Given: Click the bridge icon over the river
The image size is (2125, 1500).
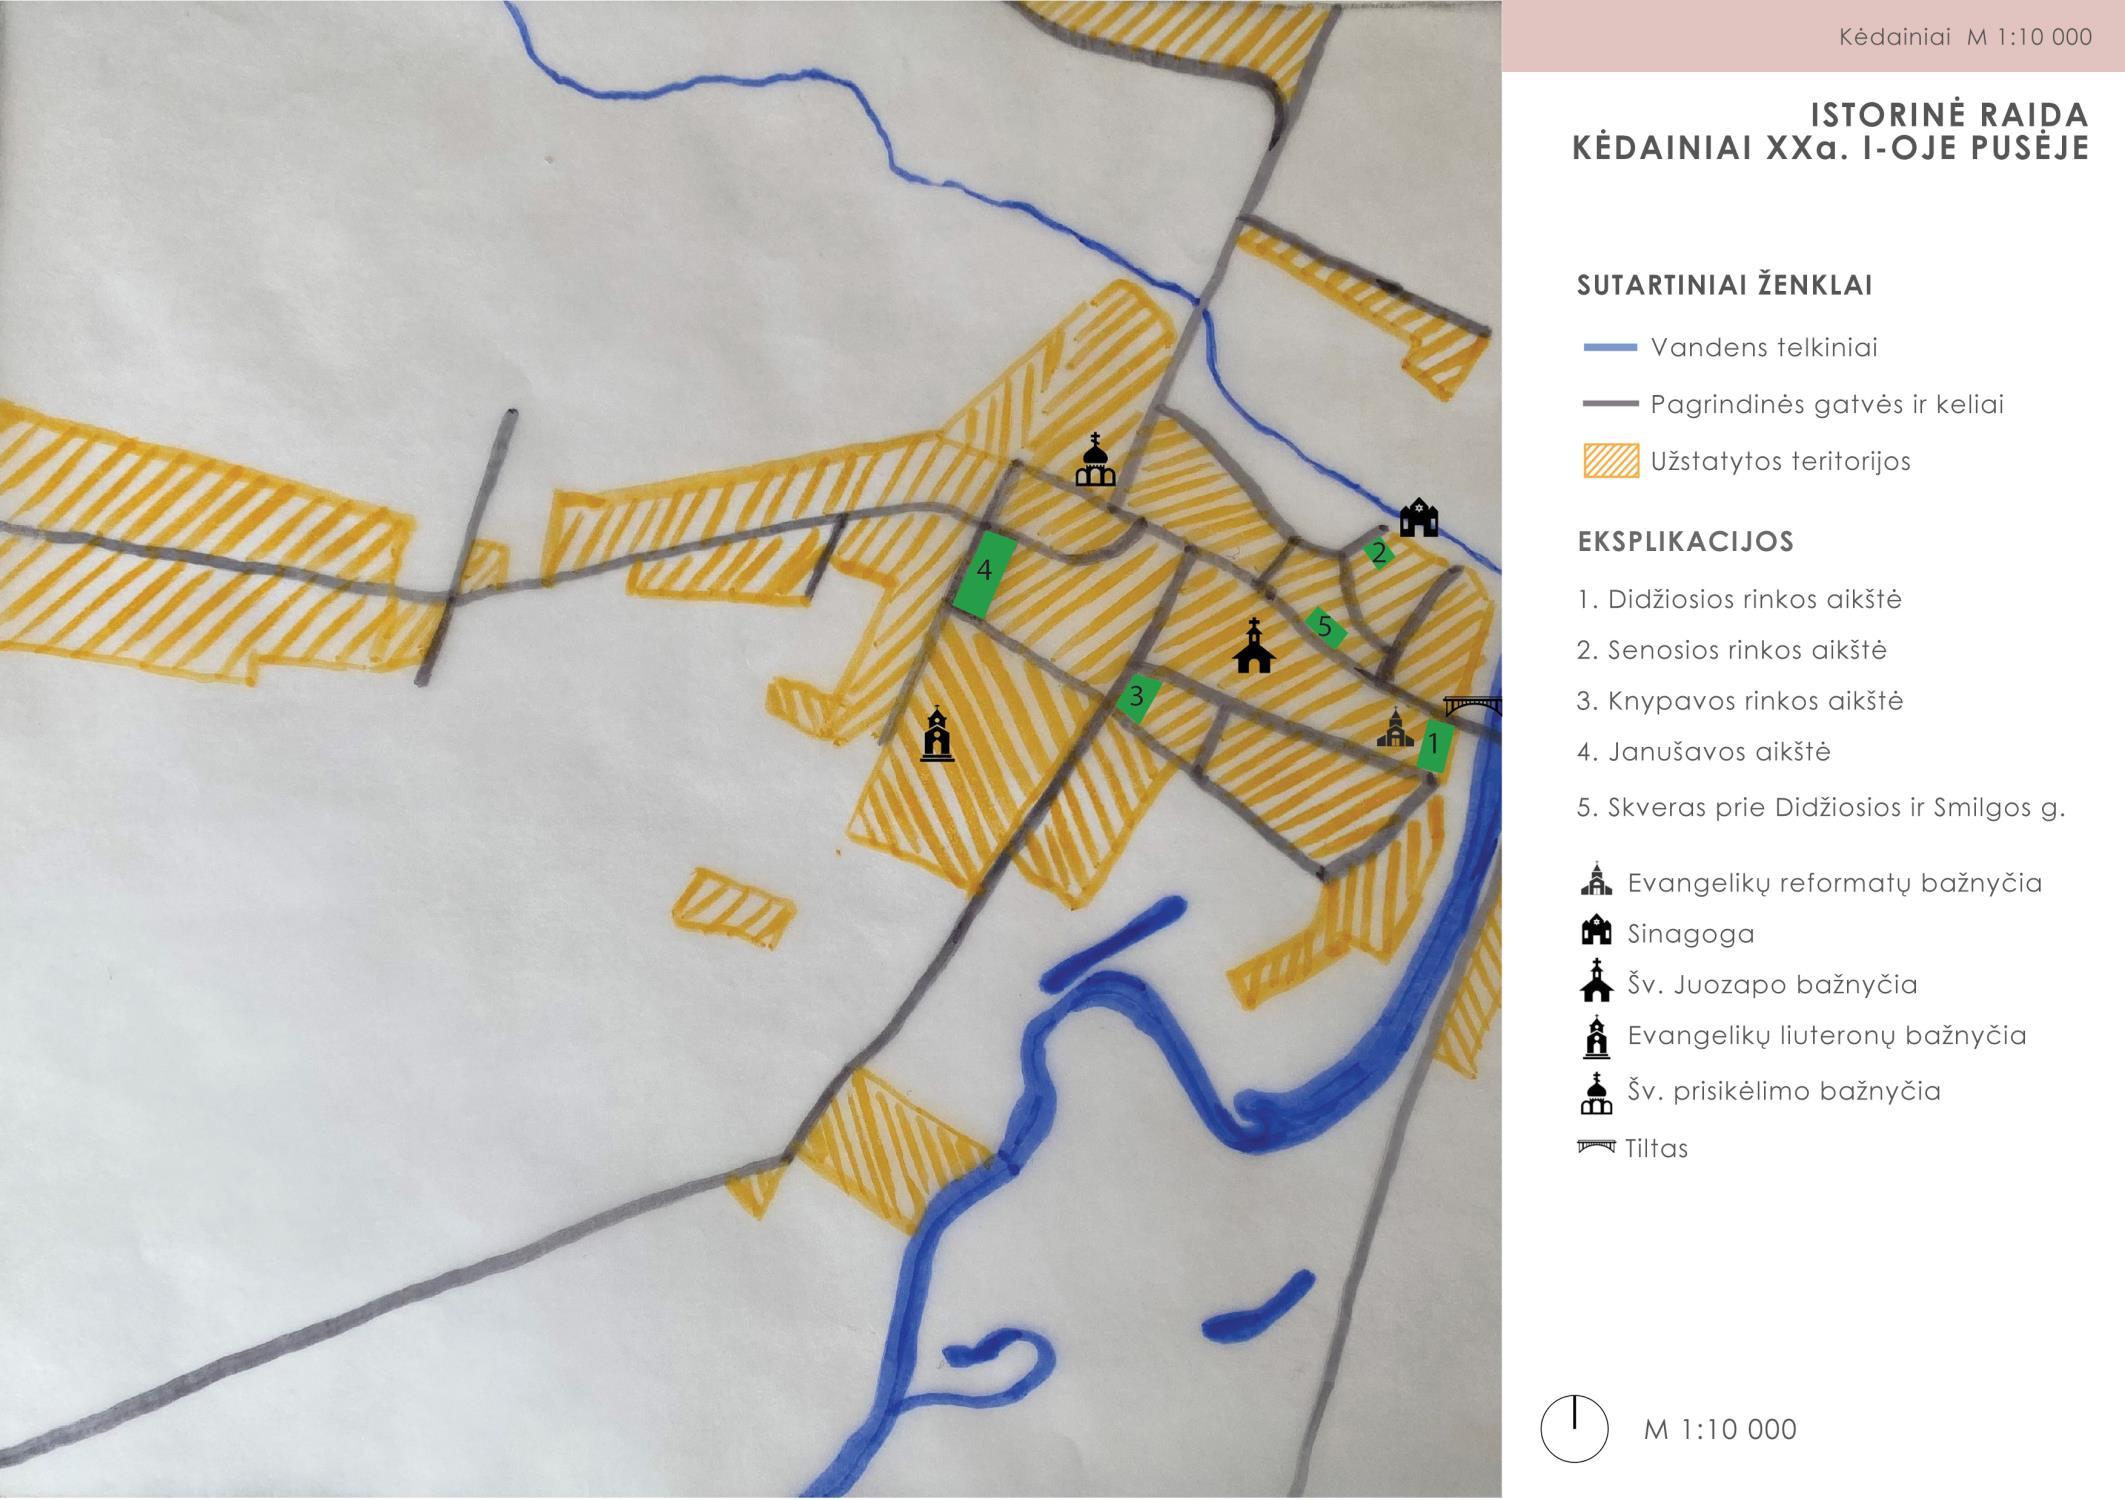Looking at the screenshot, I should coord(1473,705).
